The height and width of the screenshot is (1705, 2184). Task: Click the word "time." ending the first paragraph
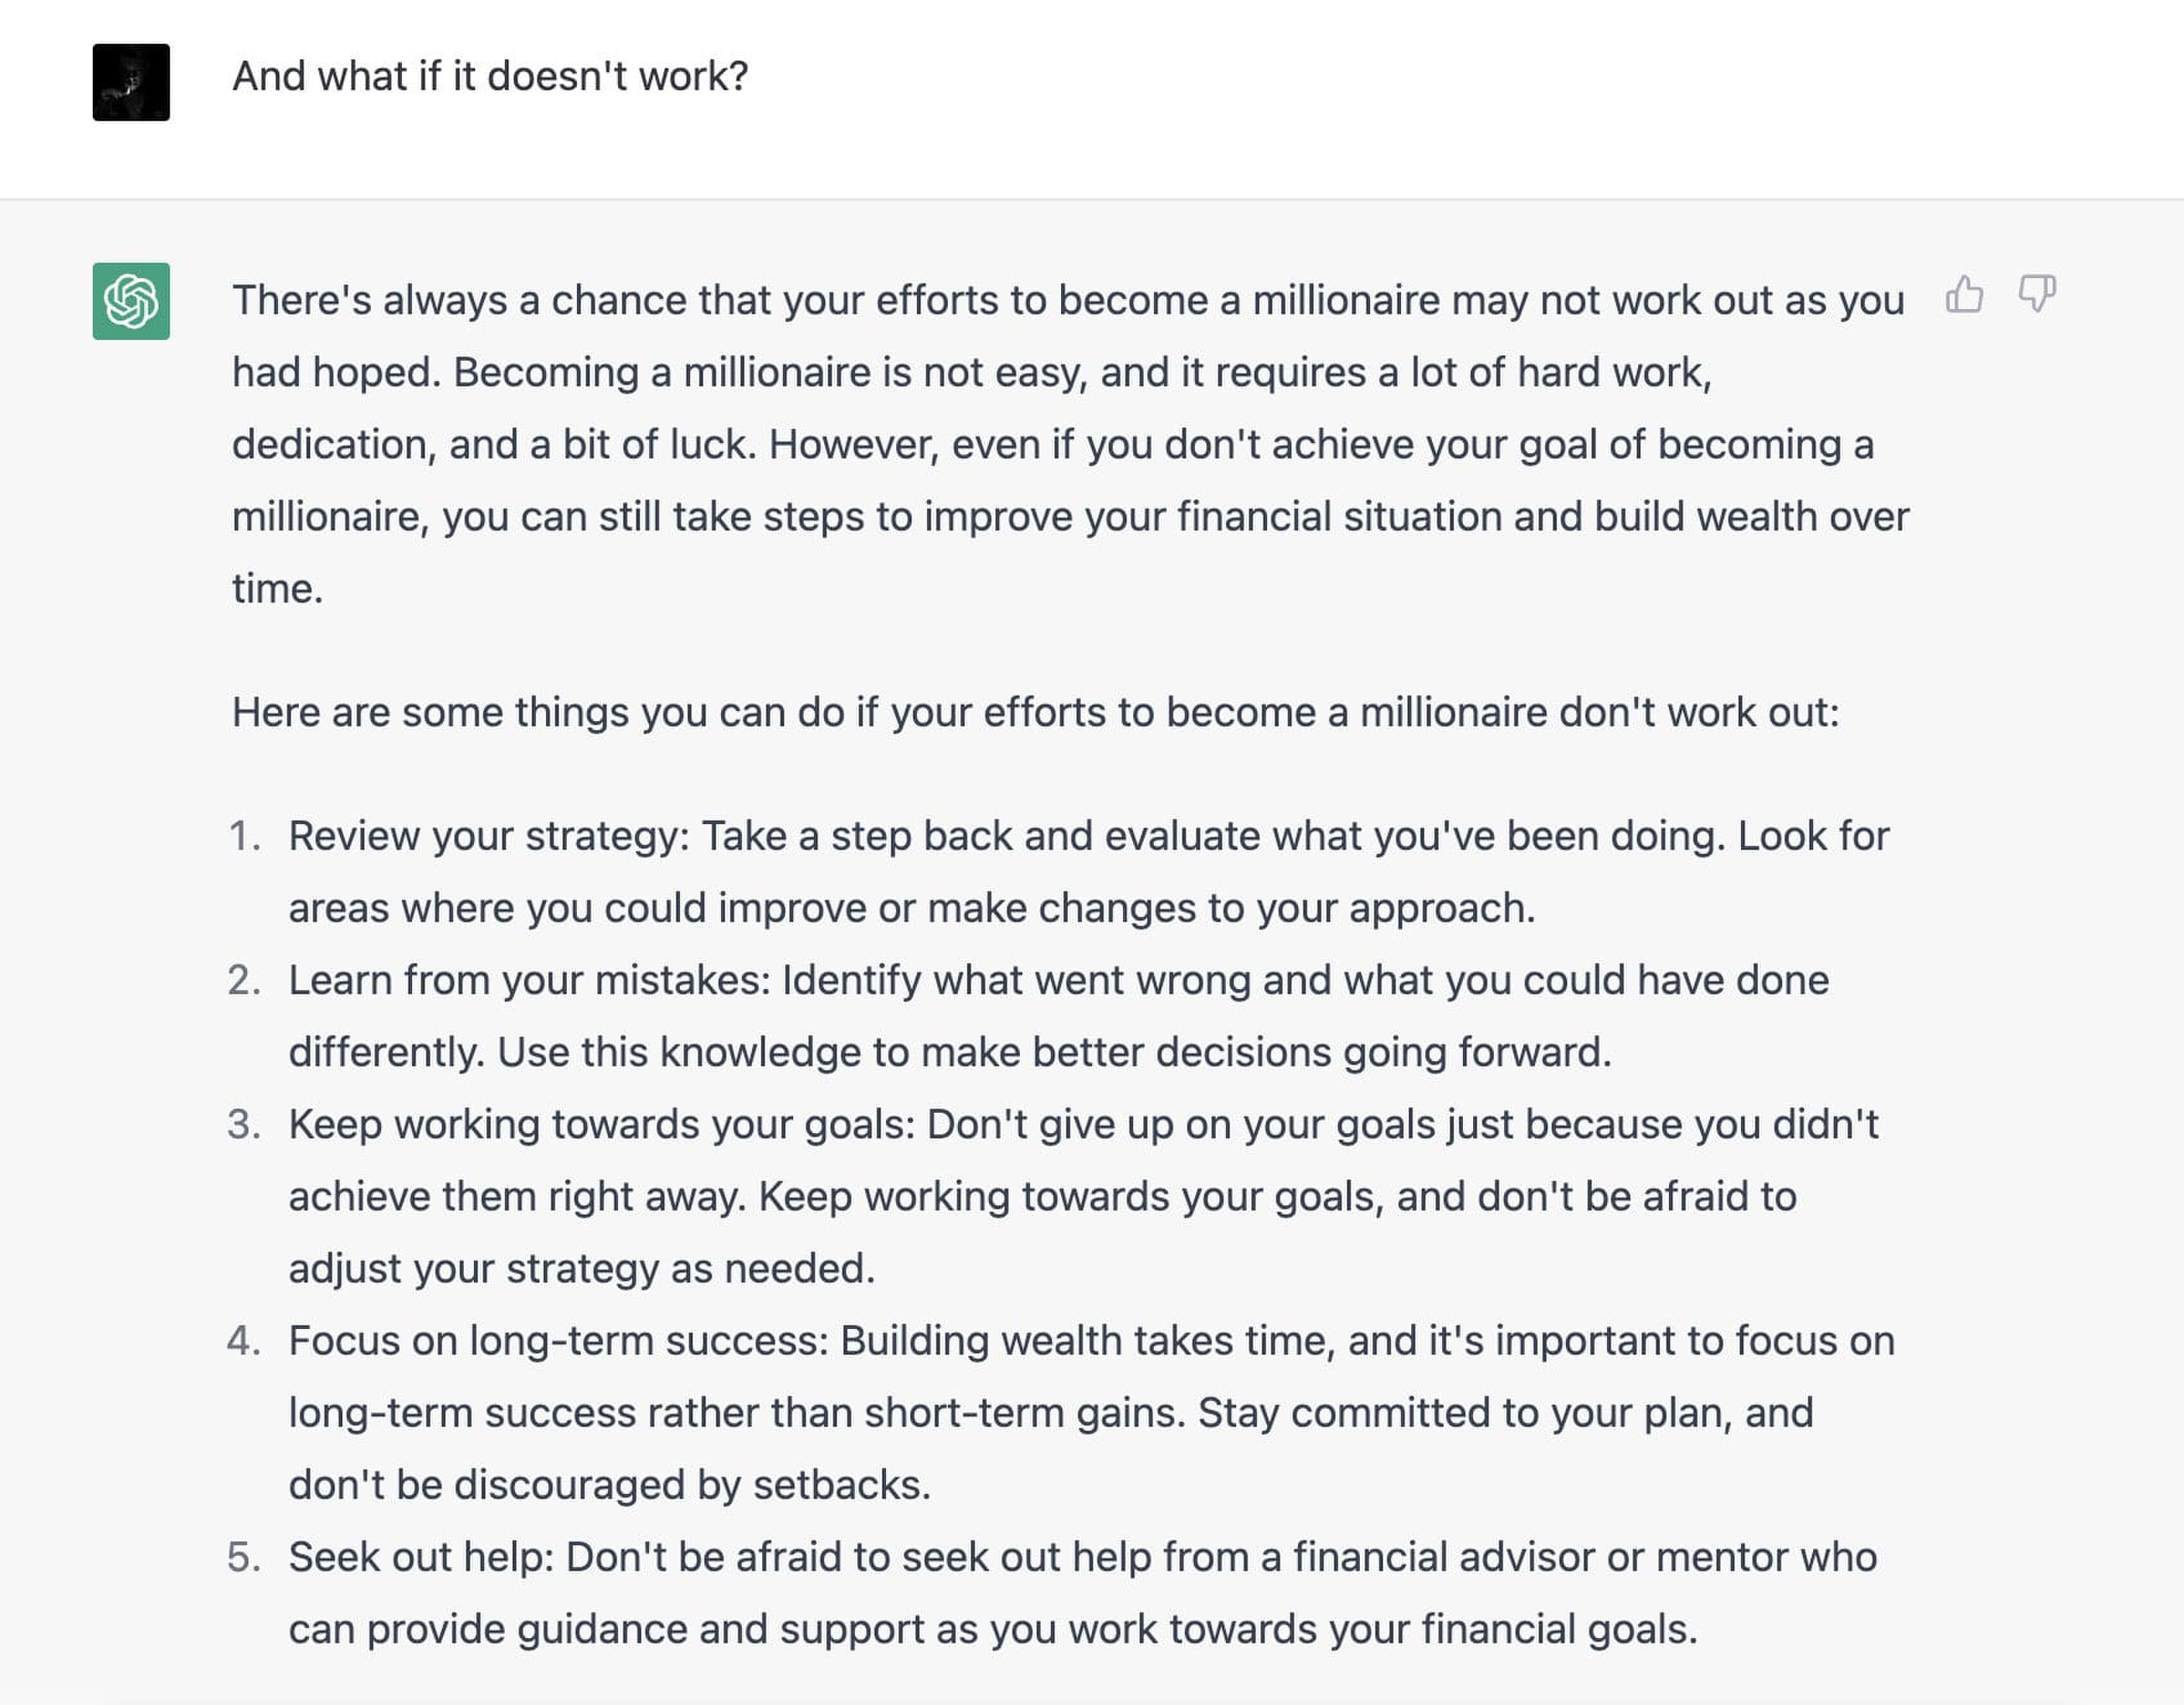278,588
